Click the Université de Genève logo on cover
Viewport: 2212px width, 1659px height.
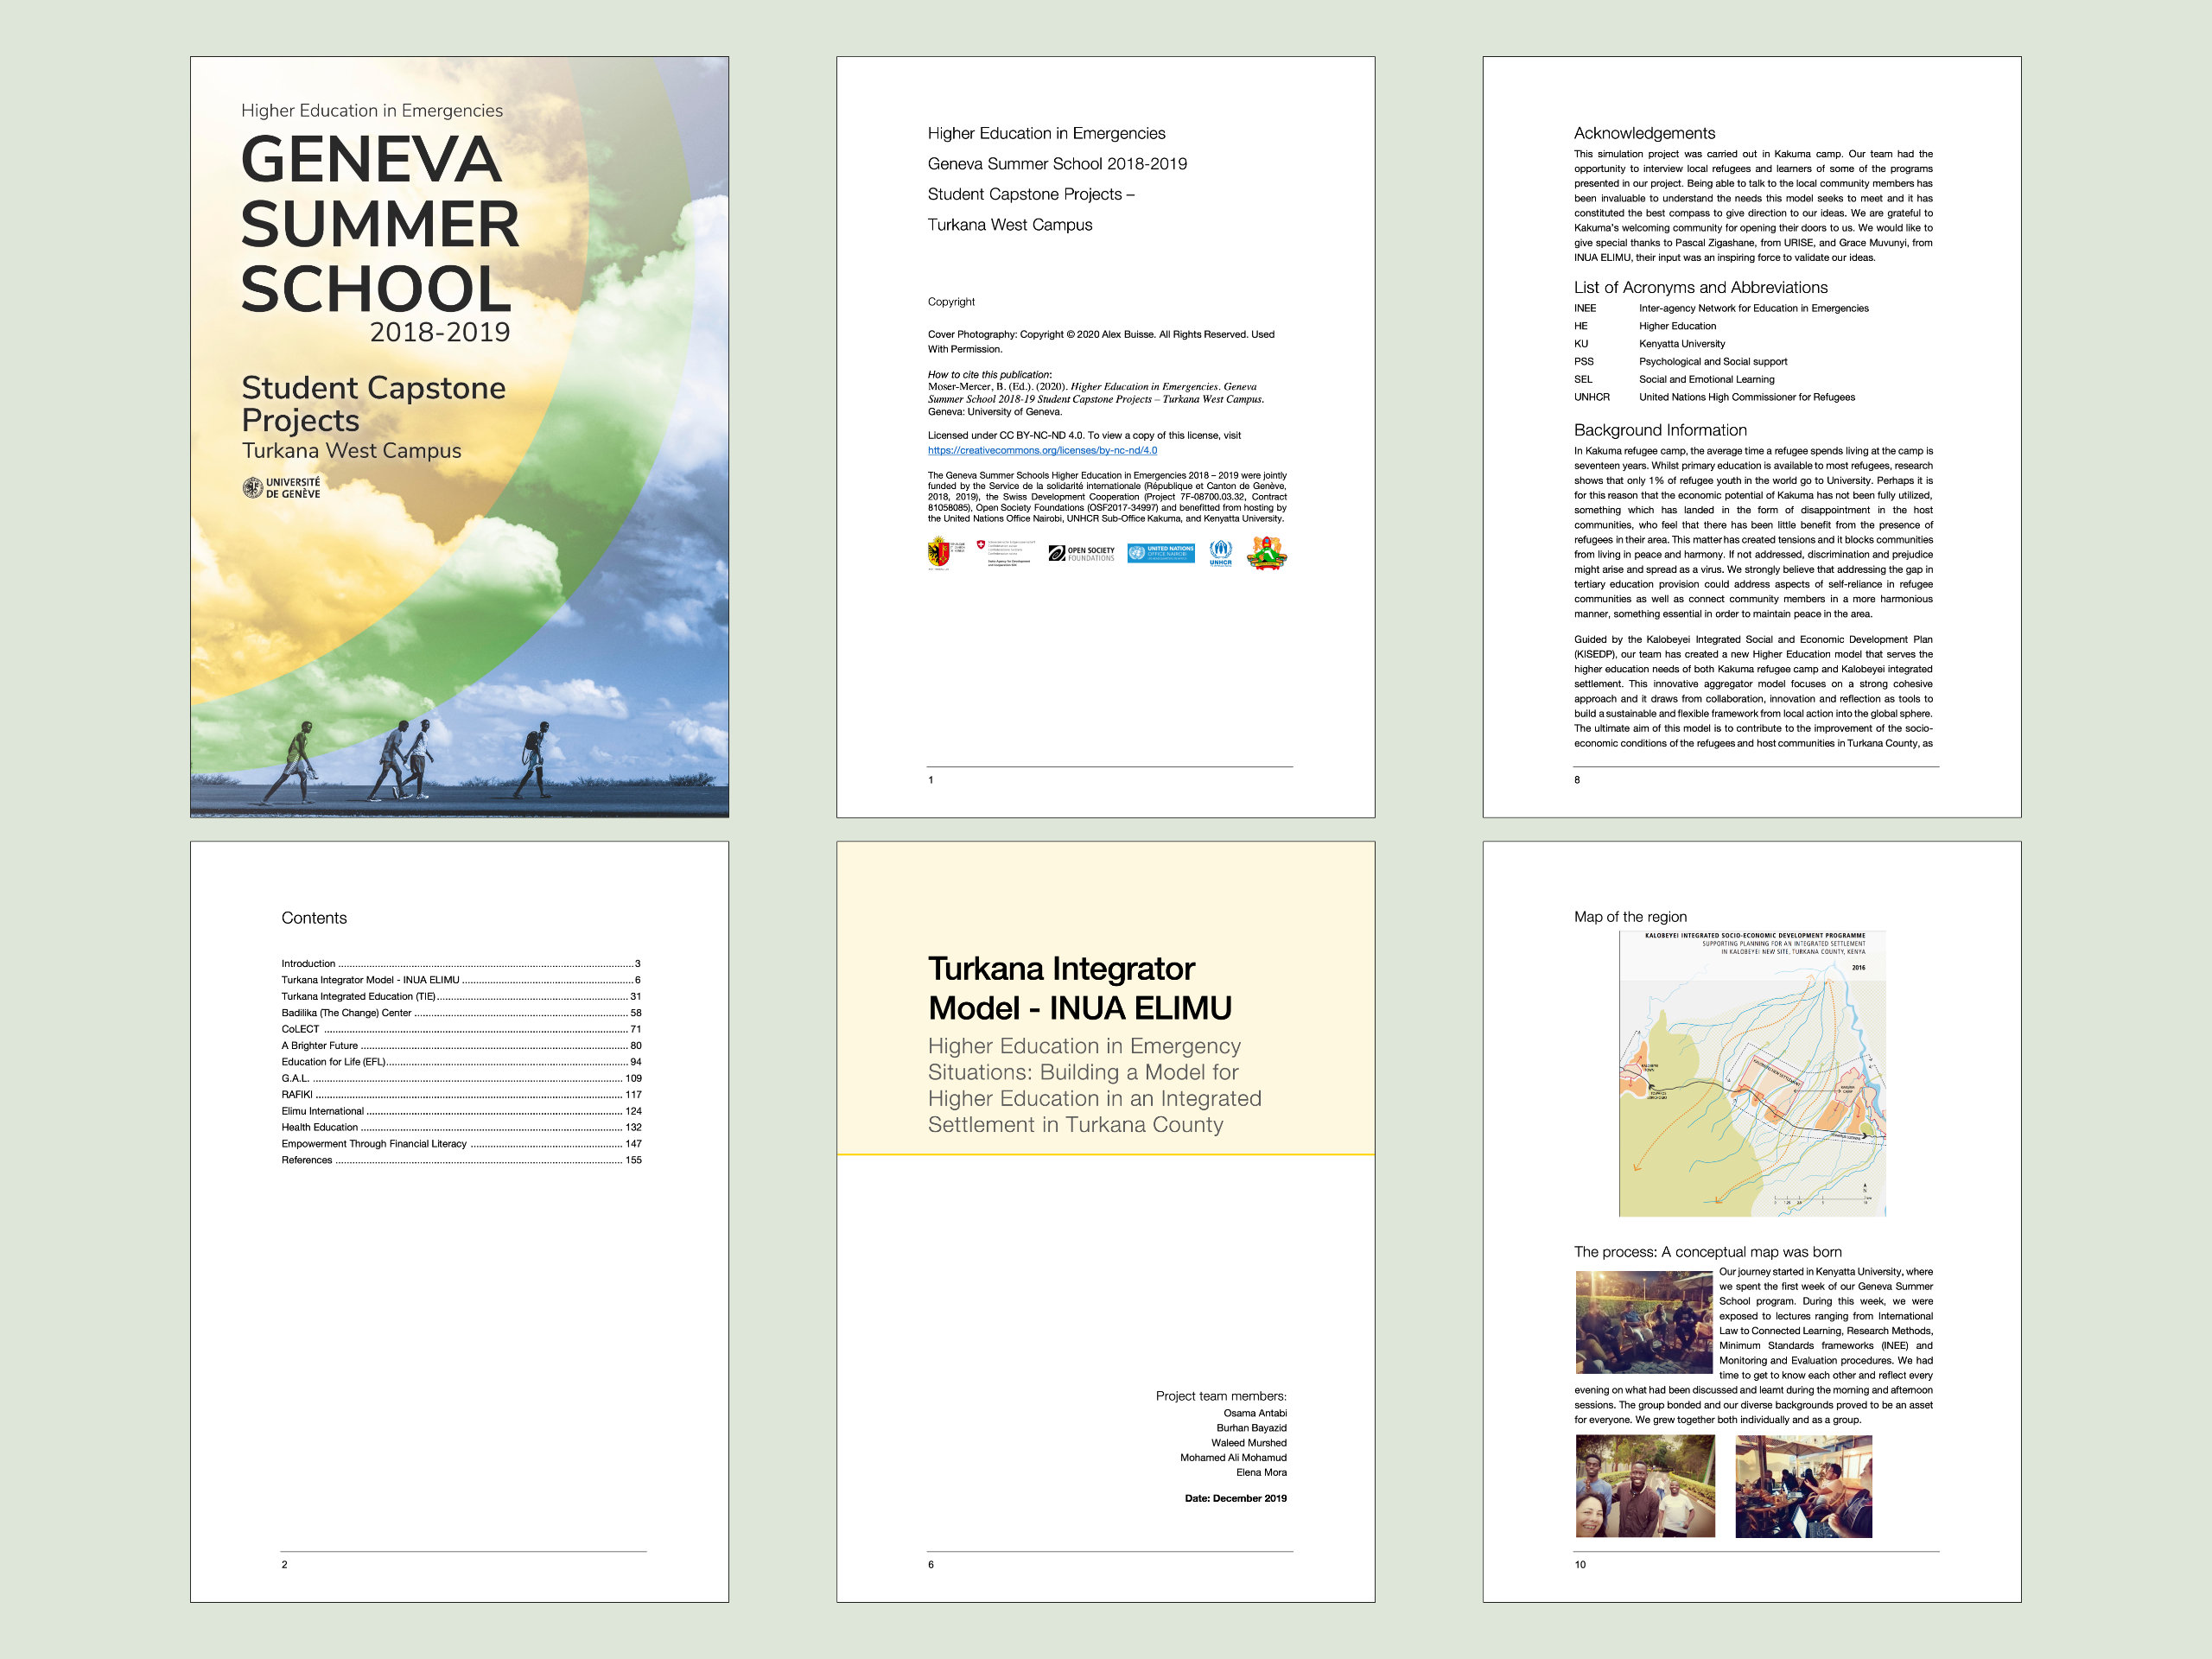(281, 488)
